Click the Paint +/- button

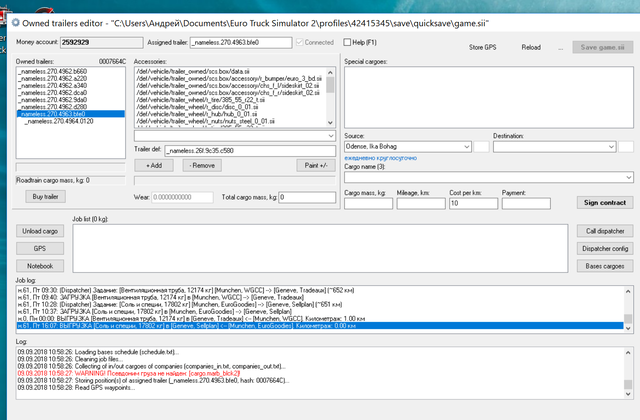click(316, 165)
